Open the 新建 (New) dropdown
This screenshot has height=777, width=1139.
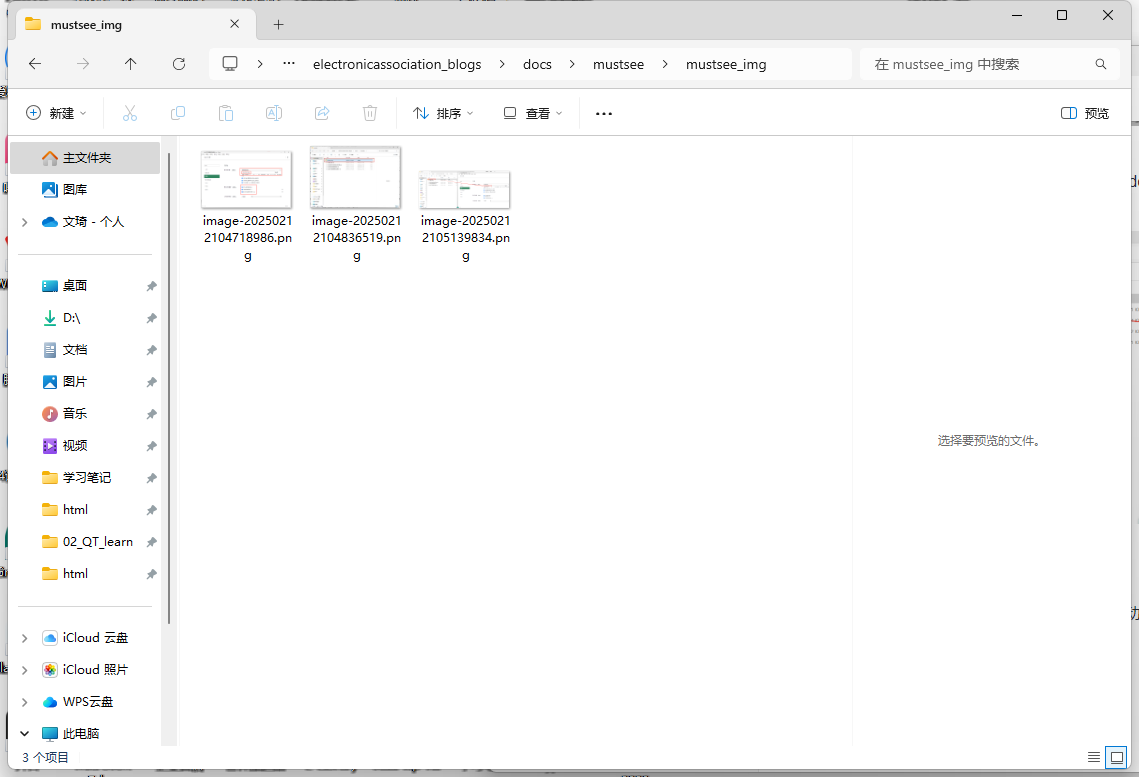coord(56,113)
